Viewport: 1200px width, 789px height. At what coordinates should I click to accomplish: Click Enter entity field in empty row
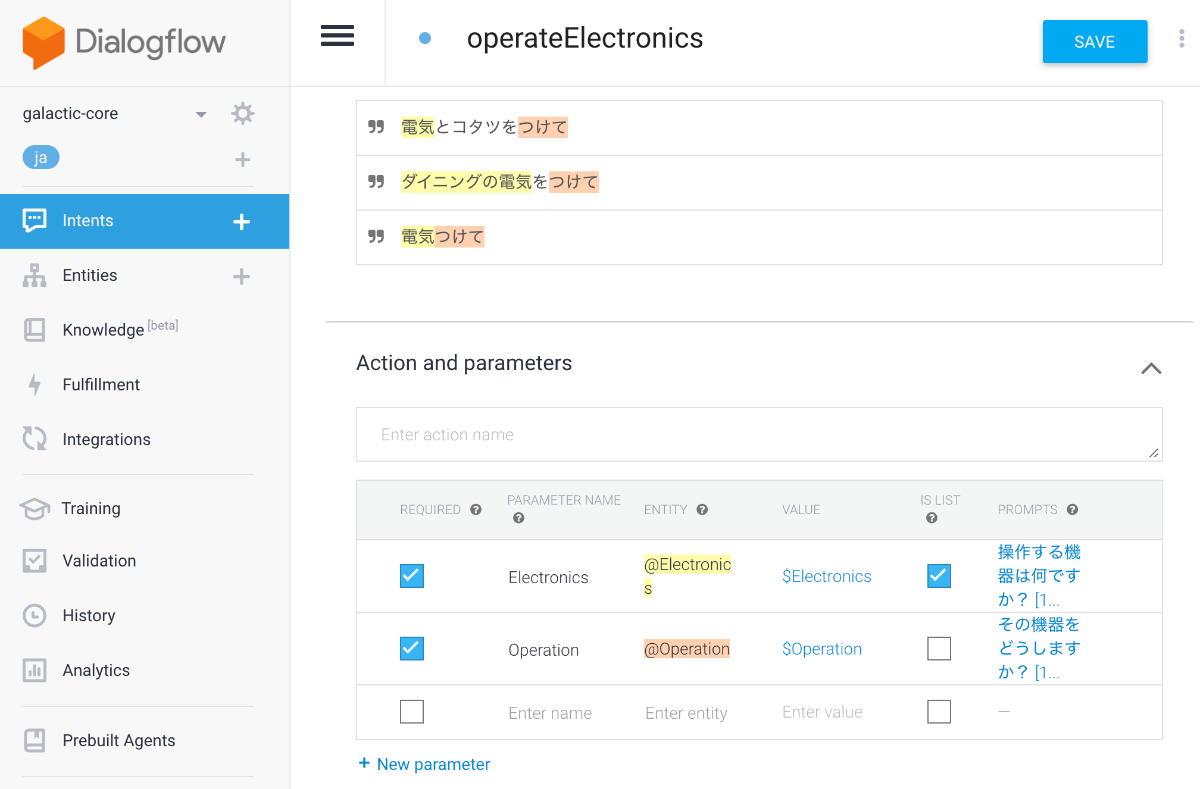686,713
